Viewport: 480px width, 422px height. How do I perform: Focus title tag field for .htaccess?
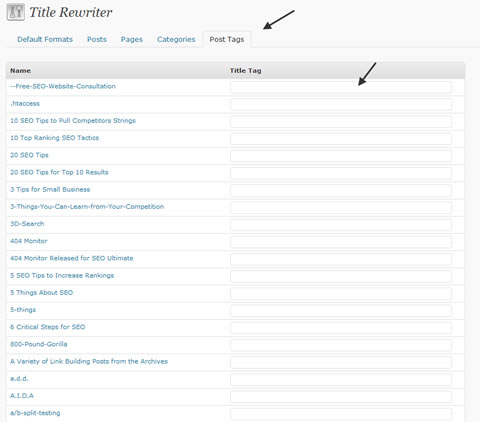(341, 104)
